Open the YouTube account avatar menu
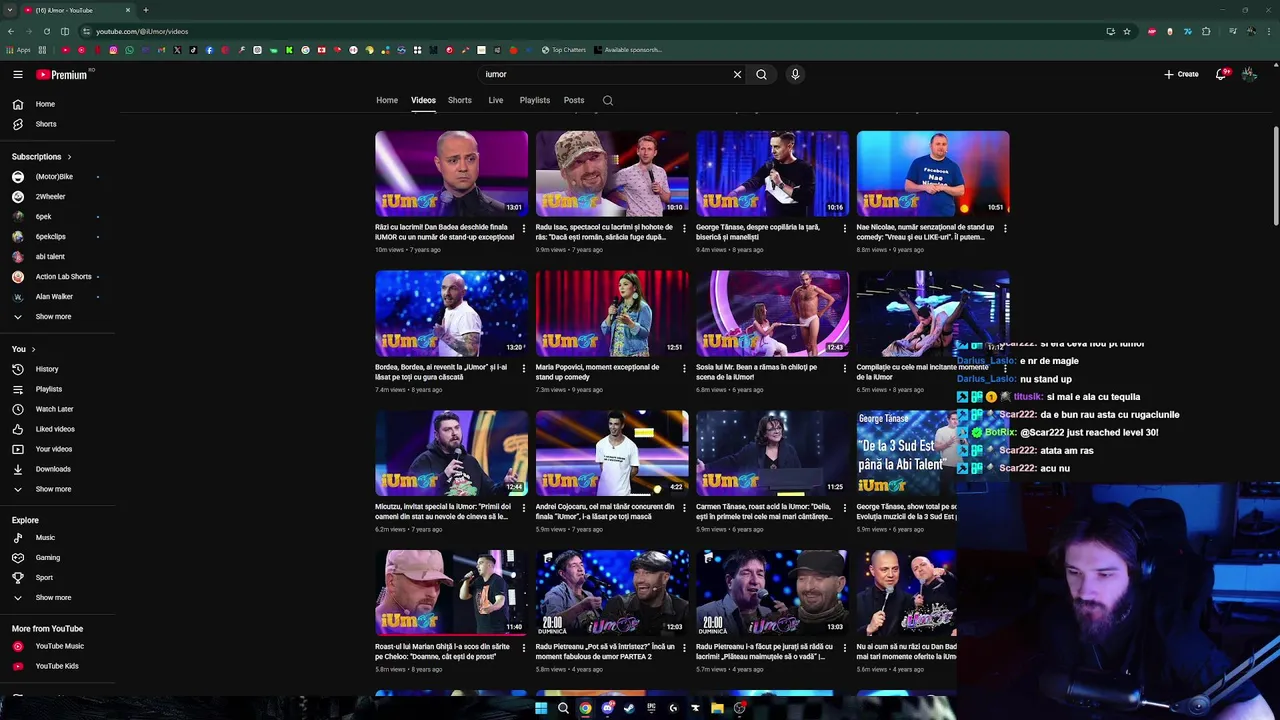Screen dimensions: 1280x720 (1249, 74)
